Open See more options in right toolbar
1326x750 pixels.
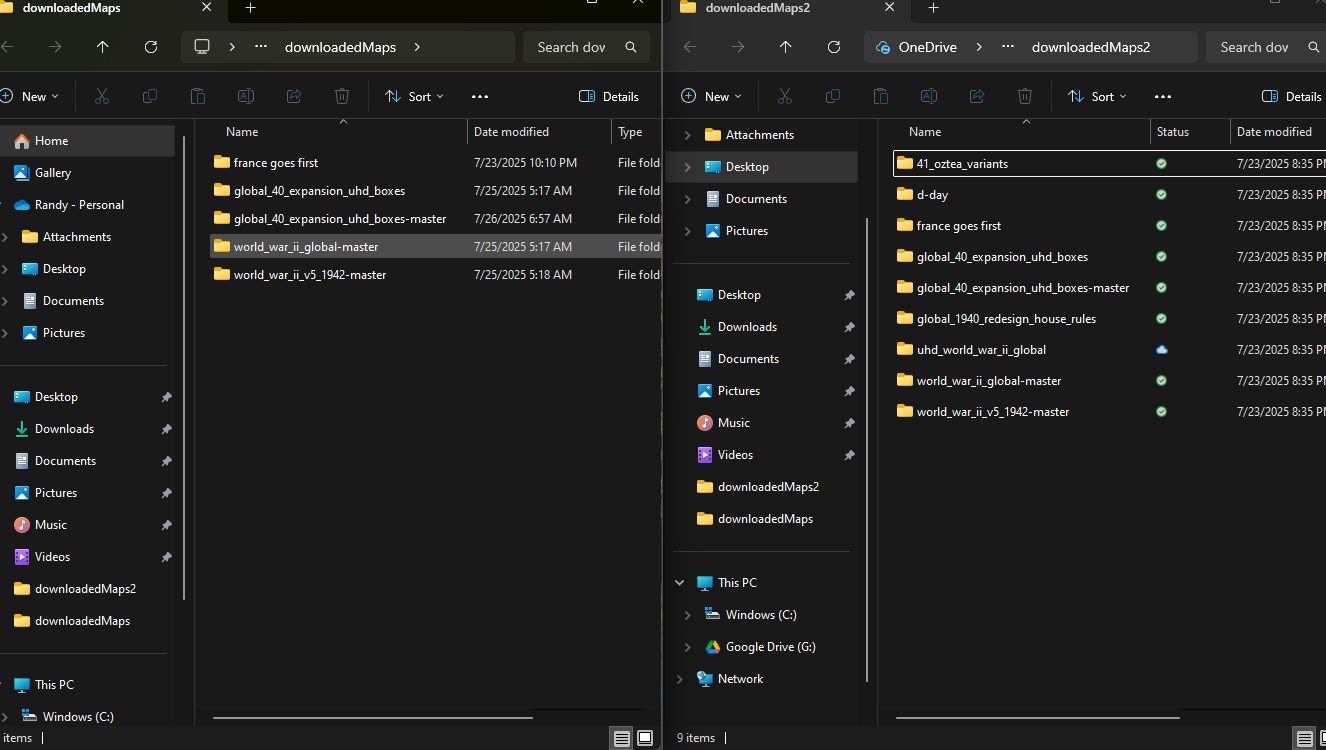[1163, 97]
